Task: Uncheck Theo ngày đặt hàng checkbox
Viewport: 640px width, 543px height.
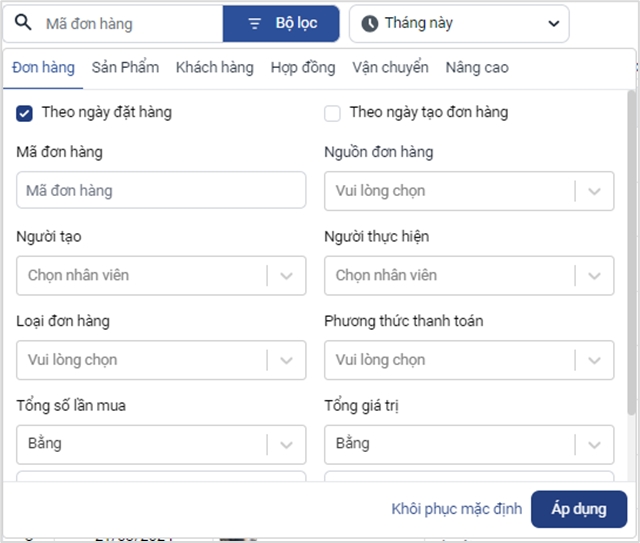Action: coord(24,113)
